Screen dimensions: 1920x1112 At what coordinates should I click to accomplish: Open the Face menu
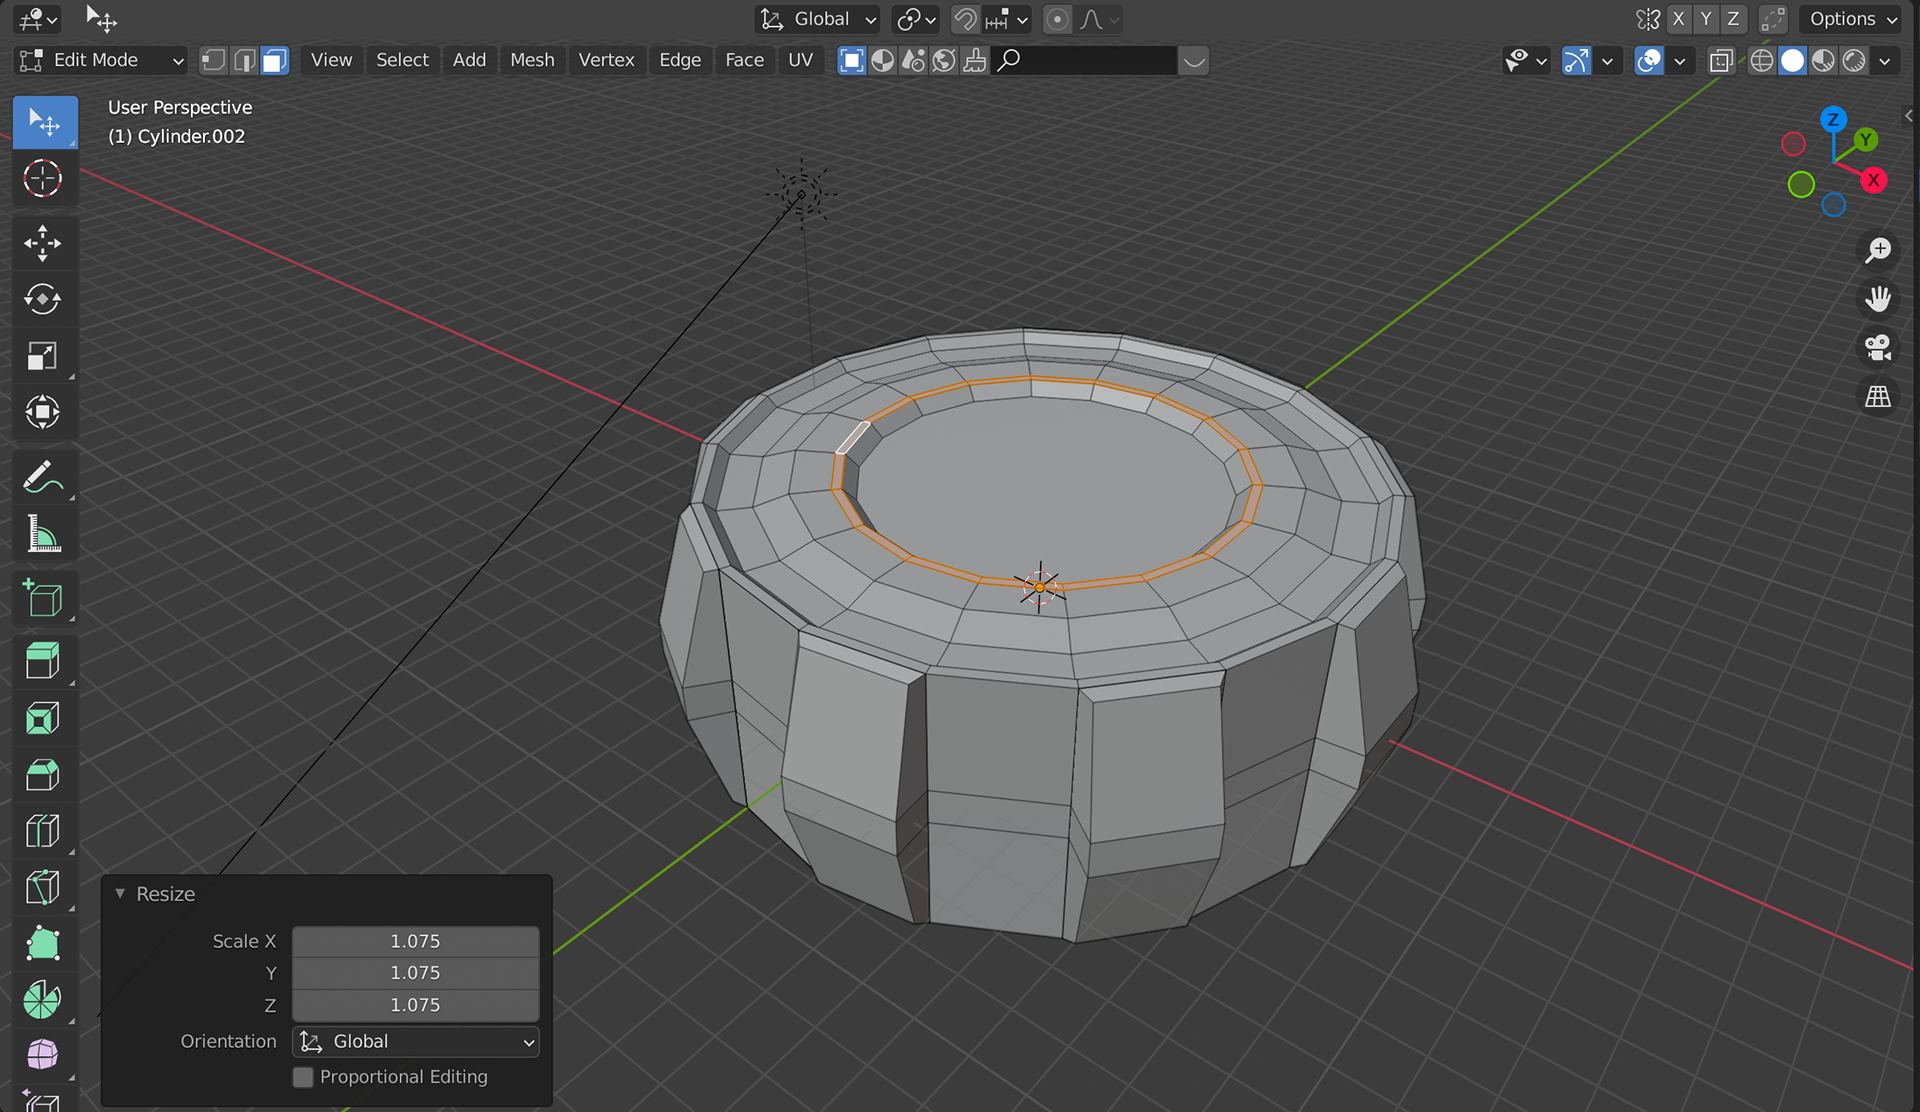[744, 61]
